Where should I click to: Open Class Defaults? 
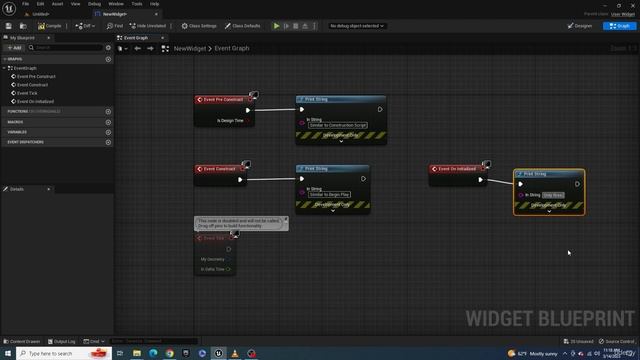(x=242, y=26)
